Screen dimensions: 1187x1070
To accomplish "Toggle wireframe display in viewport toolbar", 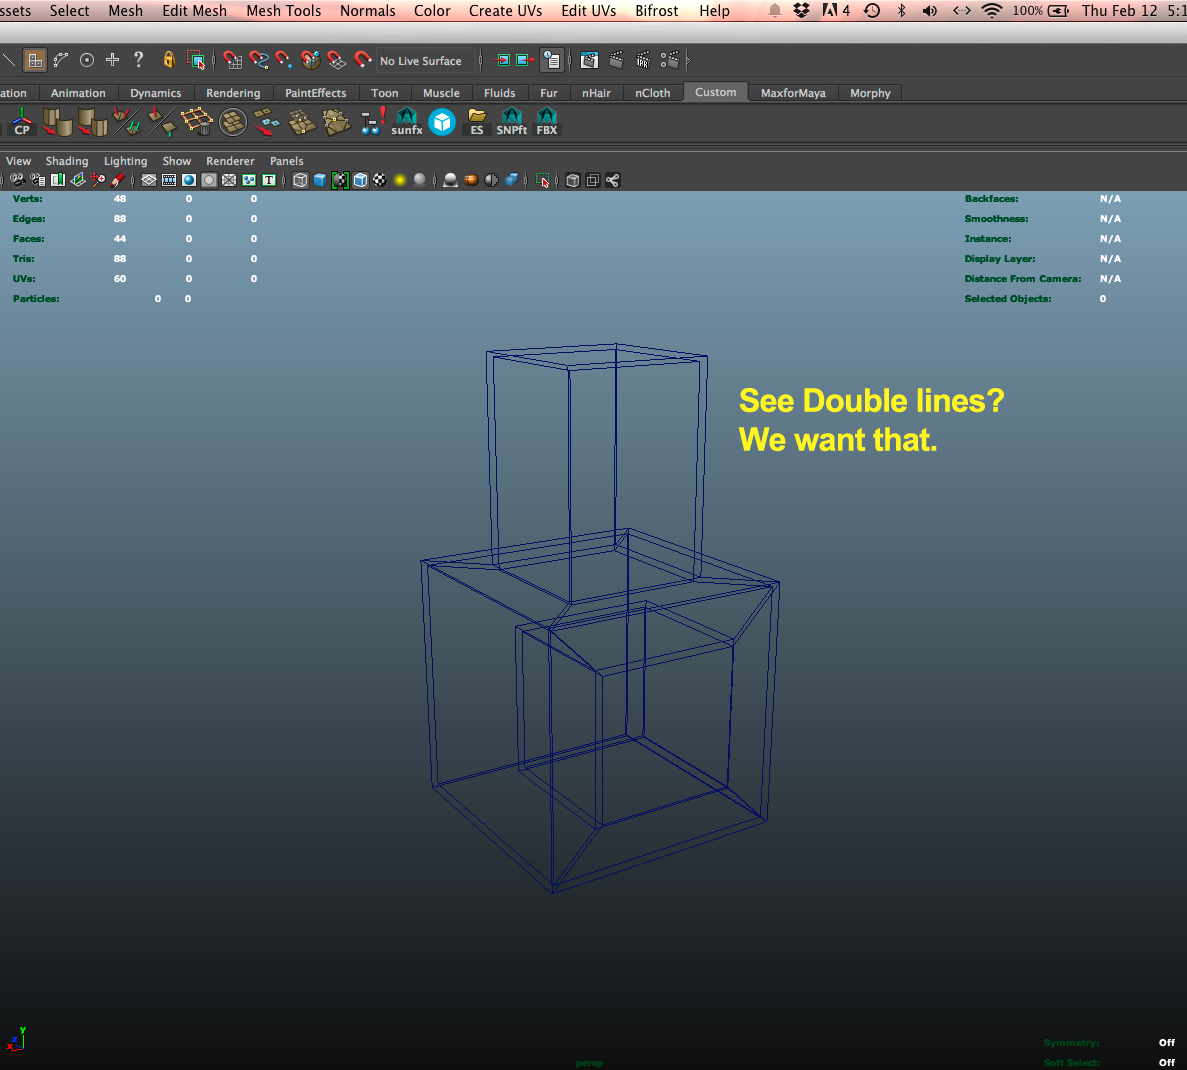I will click(x=300, y=180).
